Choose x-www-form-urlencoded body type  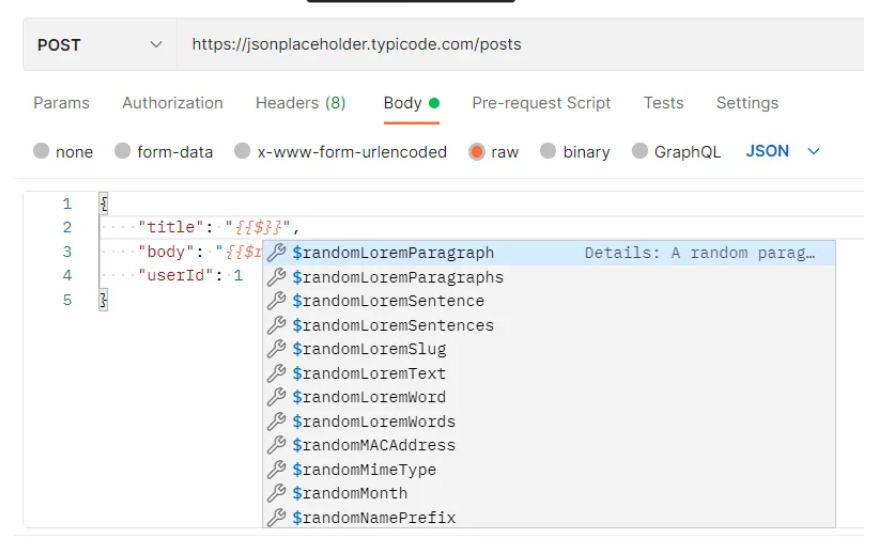242,151
